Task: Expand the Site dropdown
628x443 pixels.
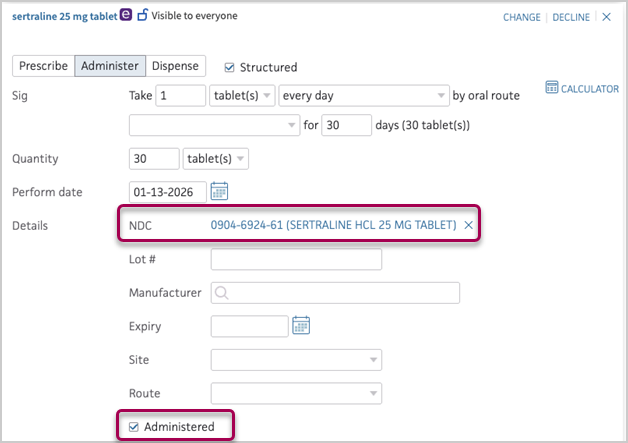Action: (x=296, y=360)
